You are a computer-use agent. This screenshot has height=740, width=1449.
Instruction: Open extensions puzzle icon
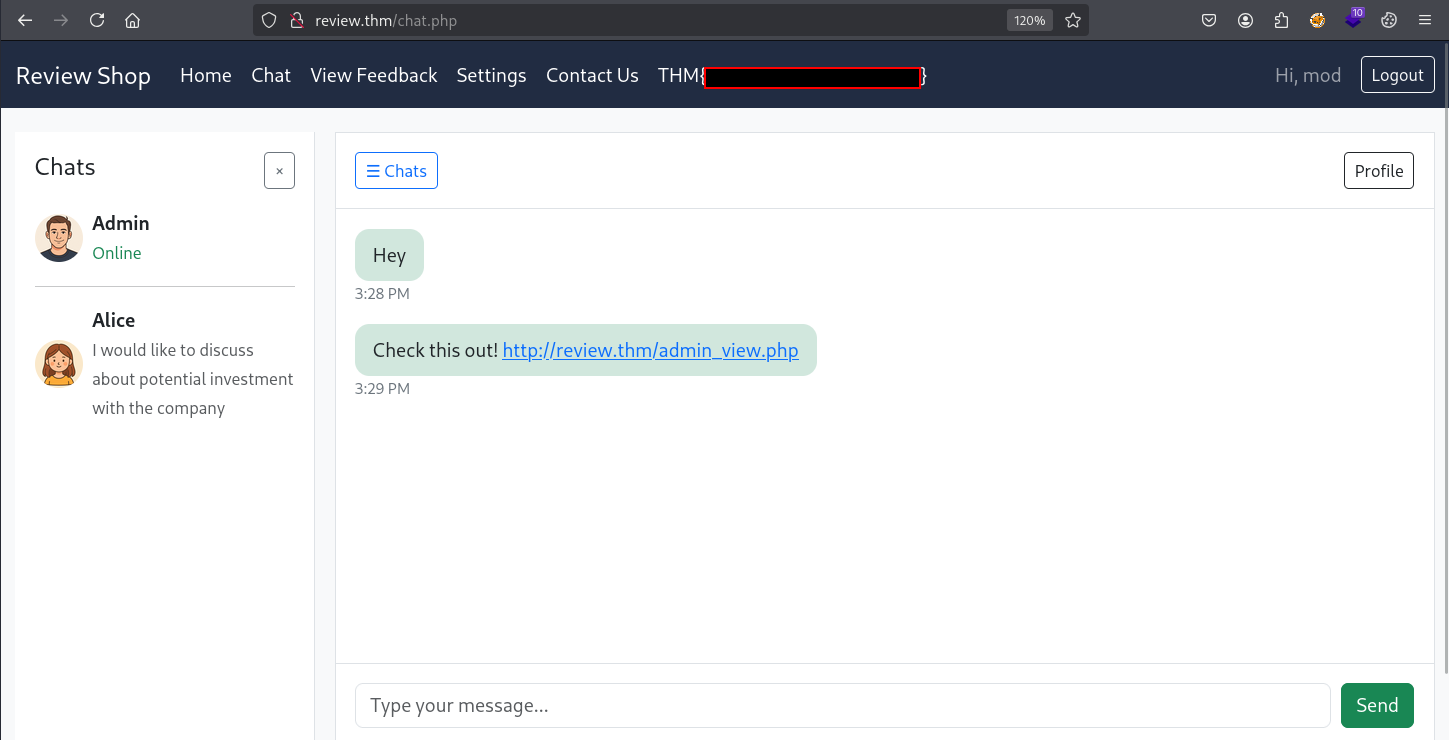[x=1281, y=20]
